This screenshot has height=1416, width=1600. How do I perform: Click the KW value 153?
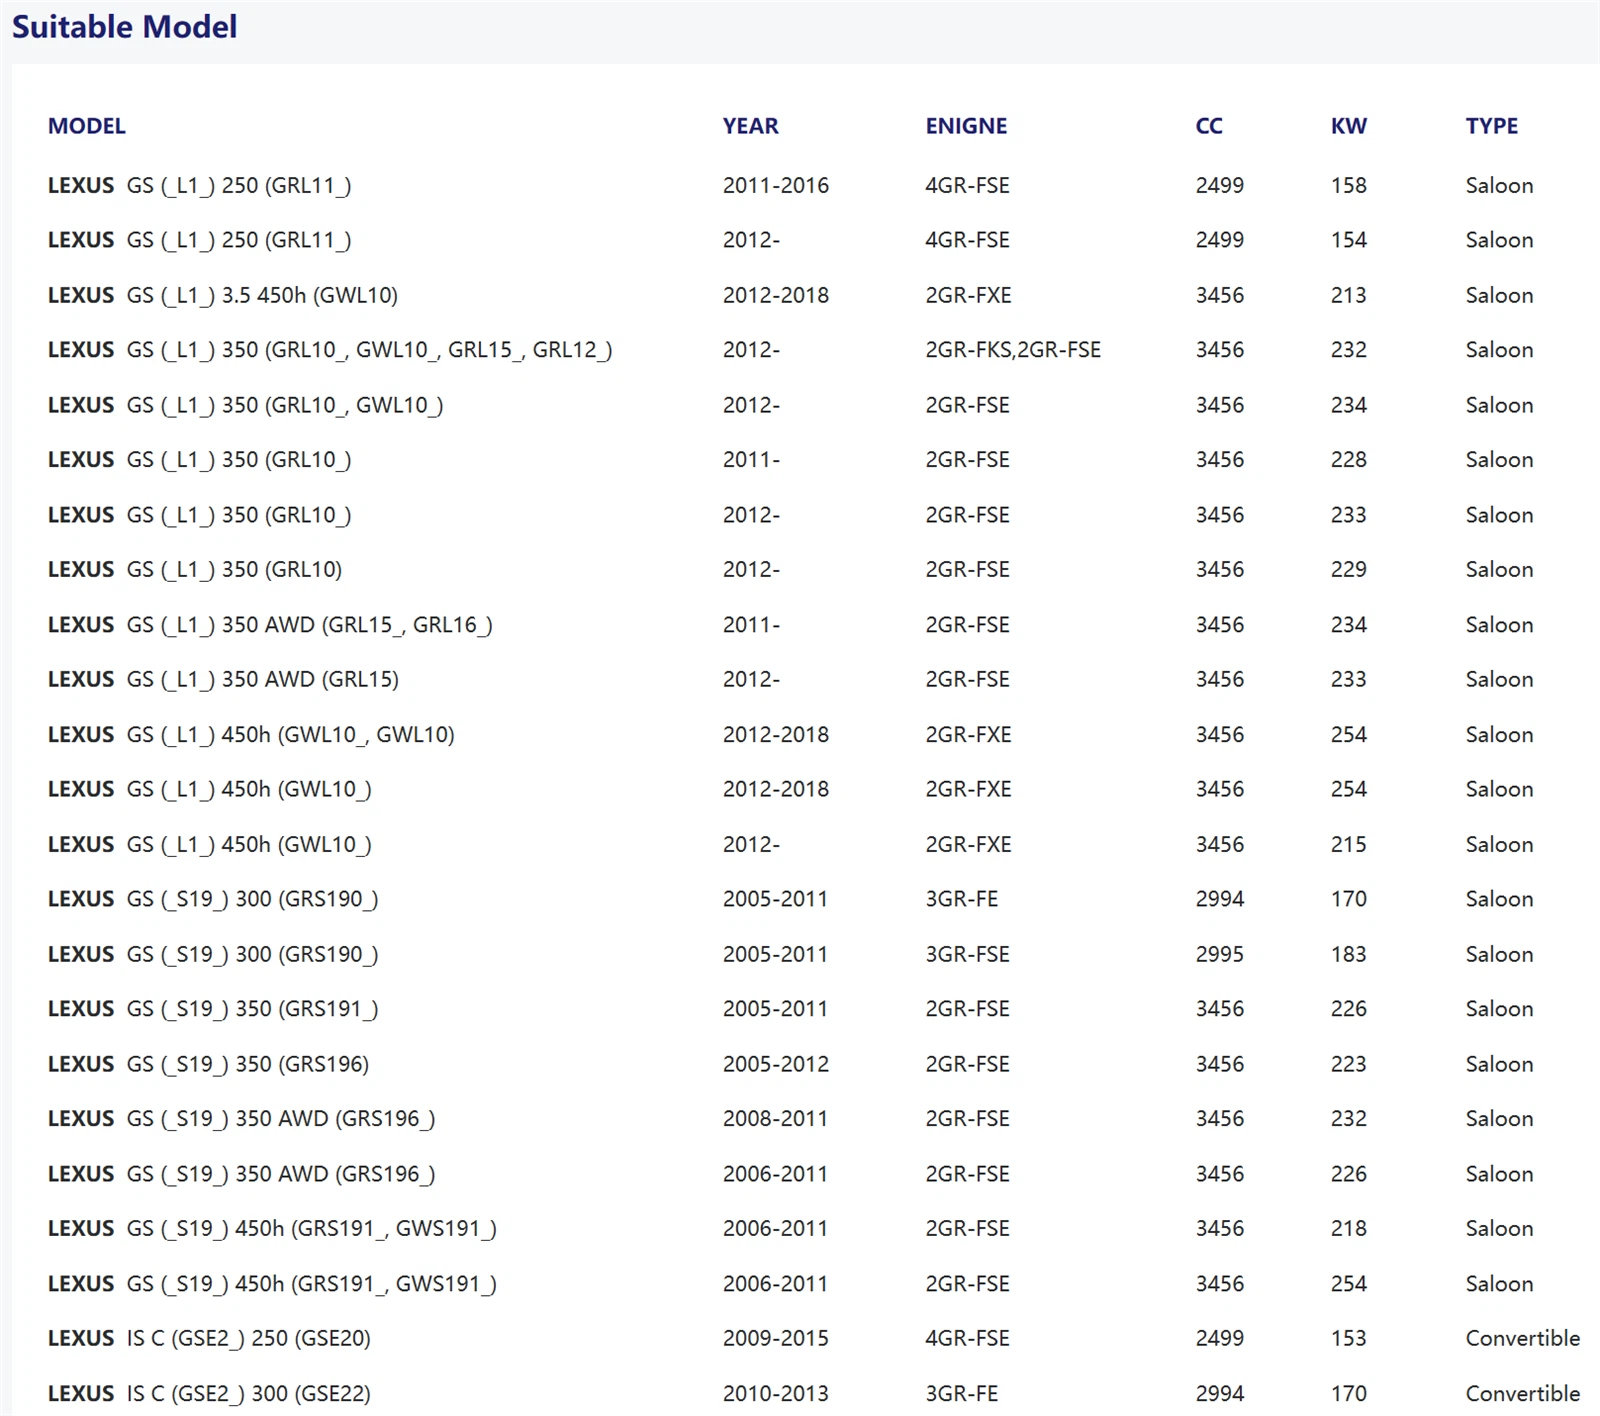pos(1348,1338)
